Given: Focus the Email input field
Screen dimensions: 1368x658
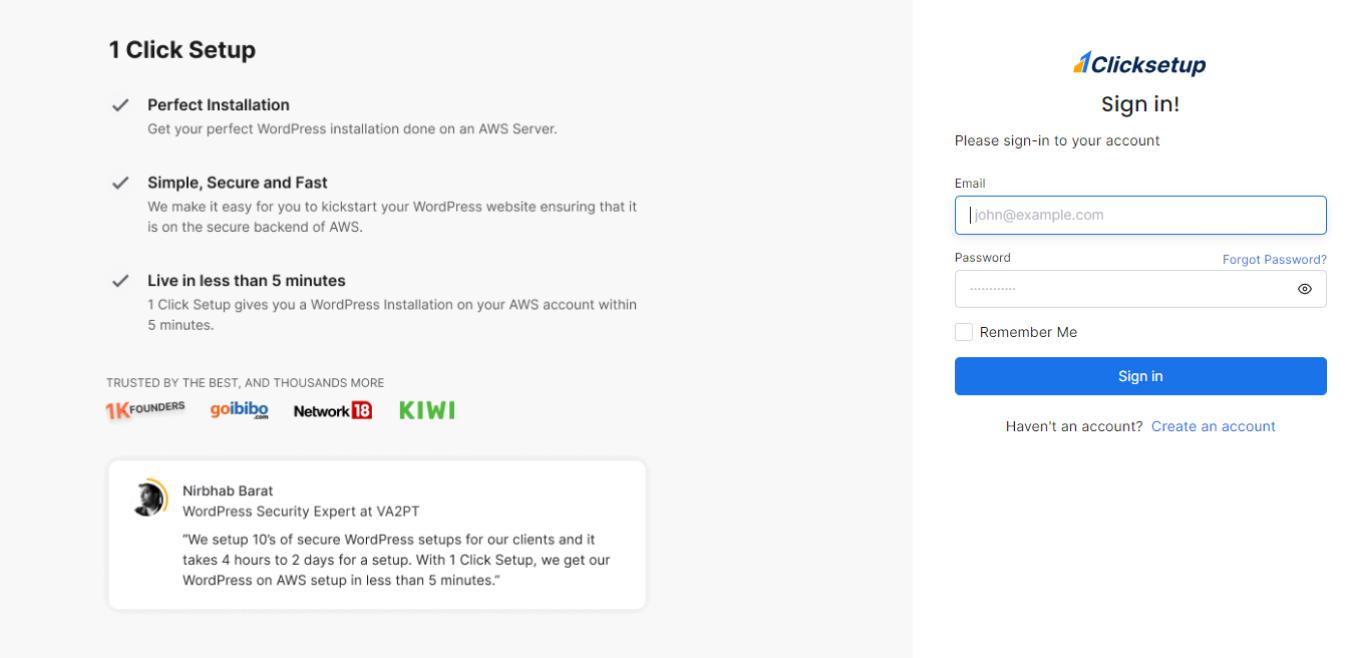Looking at the screenshot, I should click(x=1140, y=215).
